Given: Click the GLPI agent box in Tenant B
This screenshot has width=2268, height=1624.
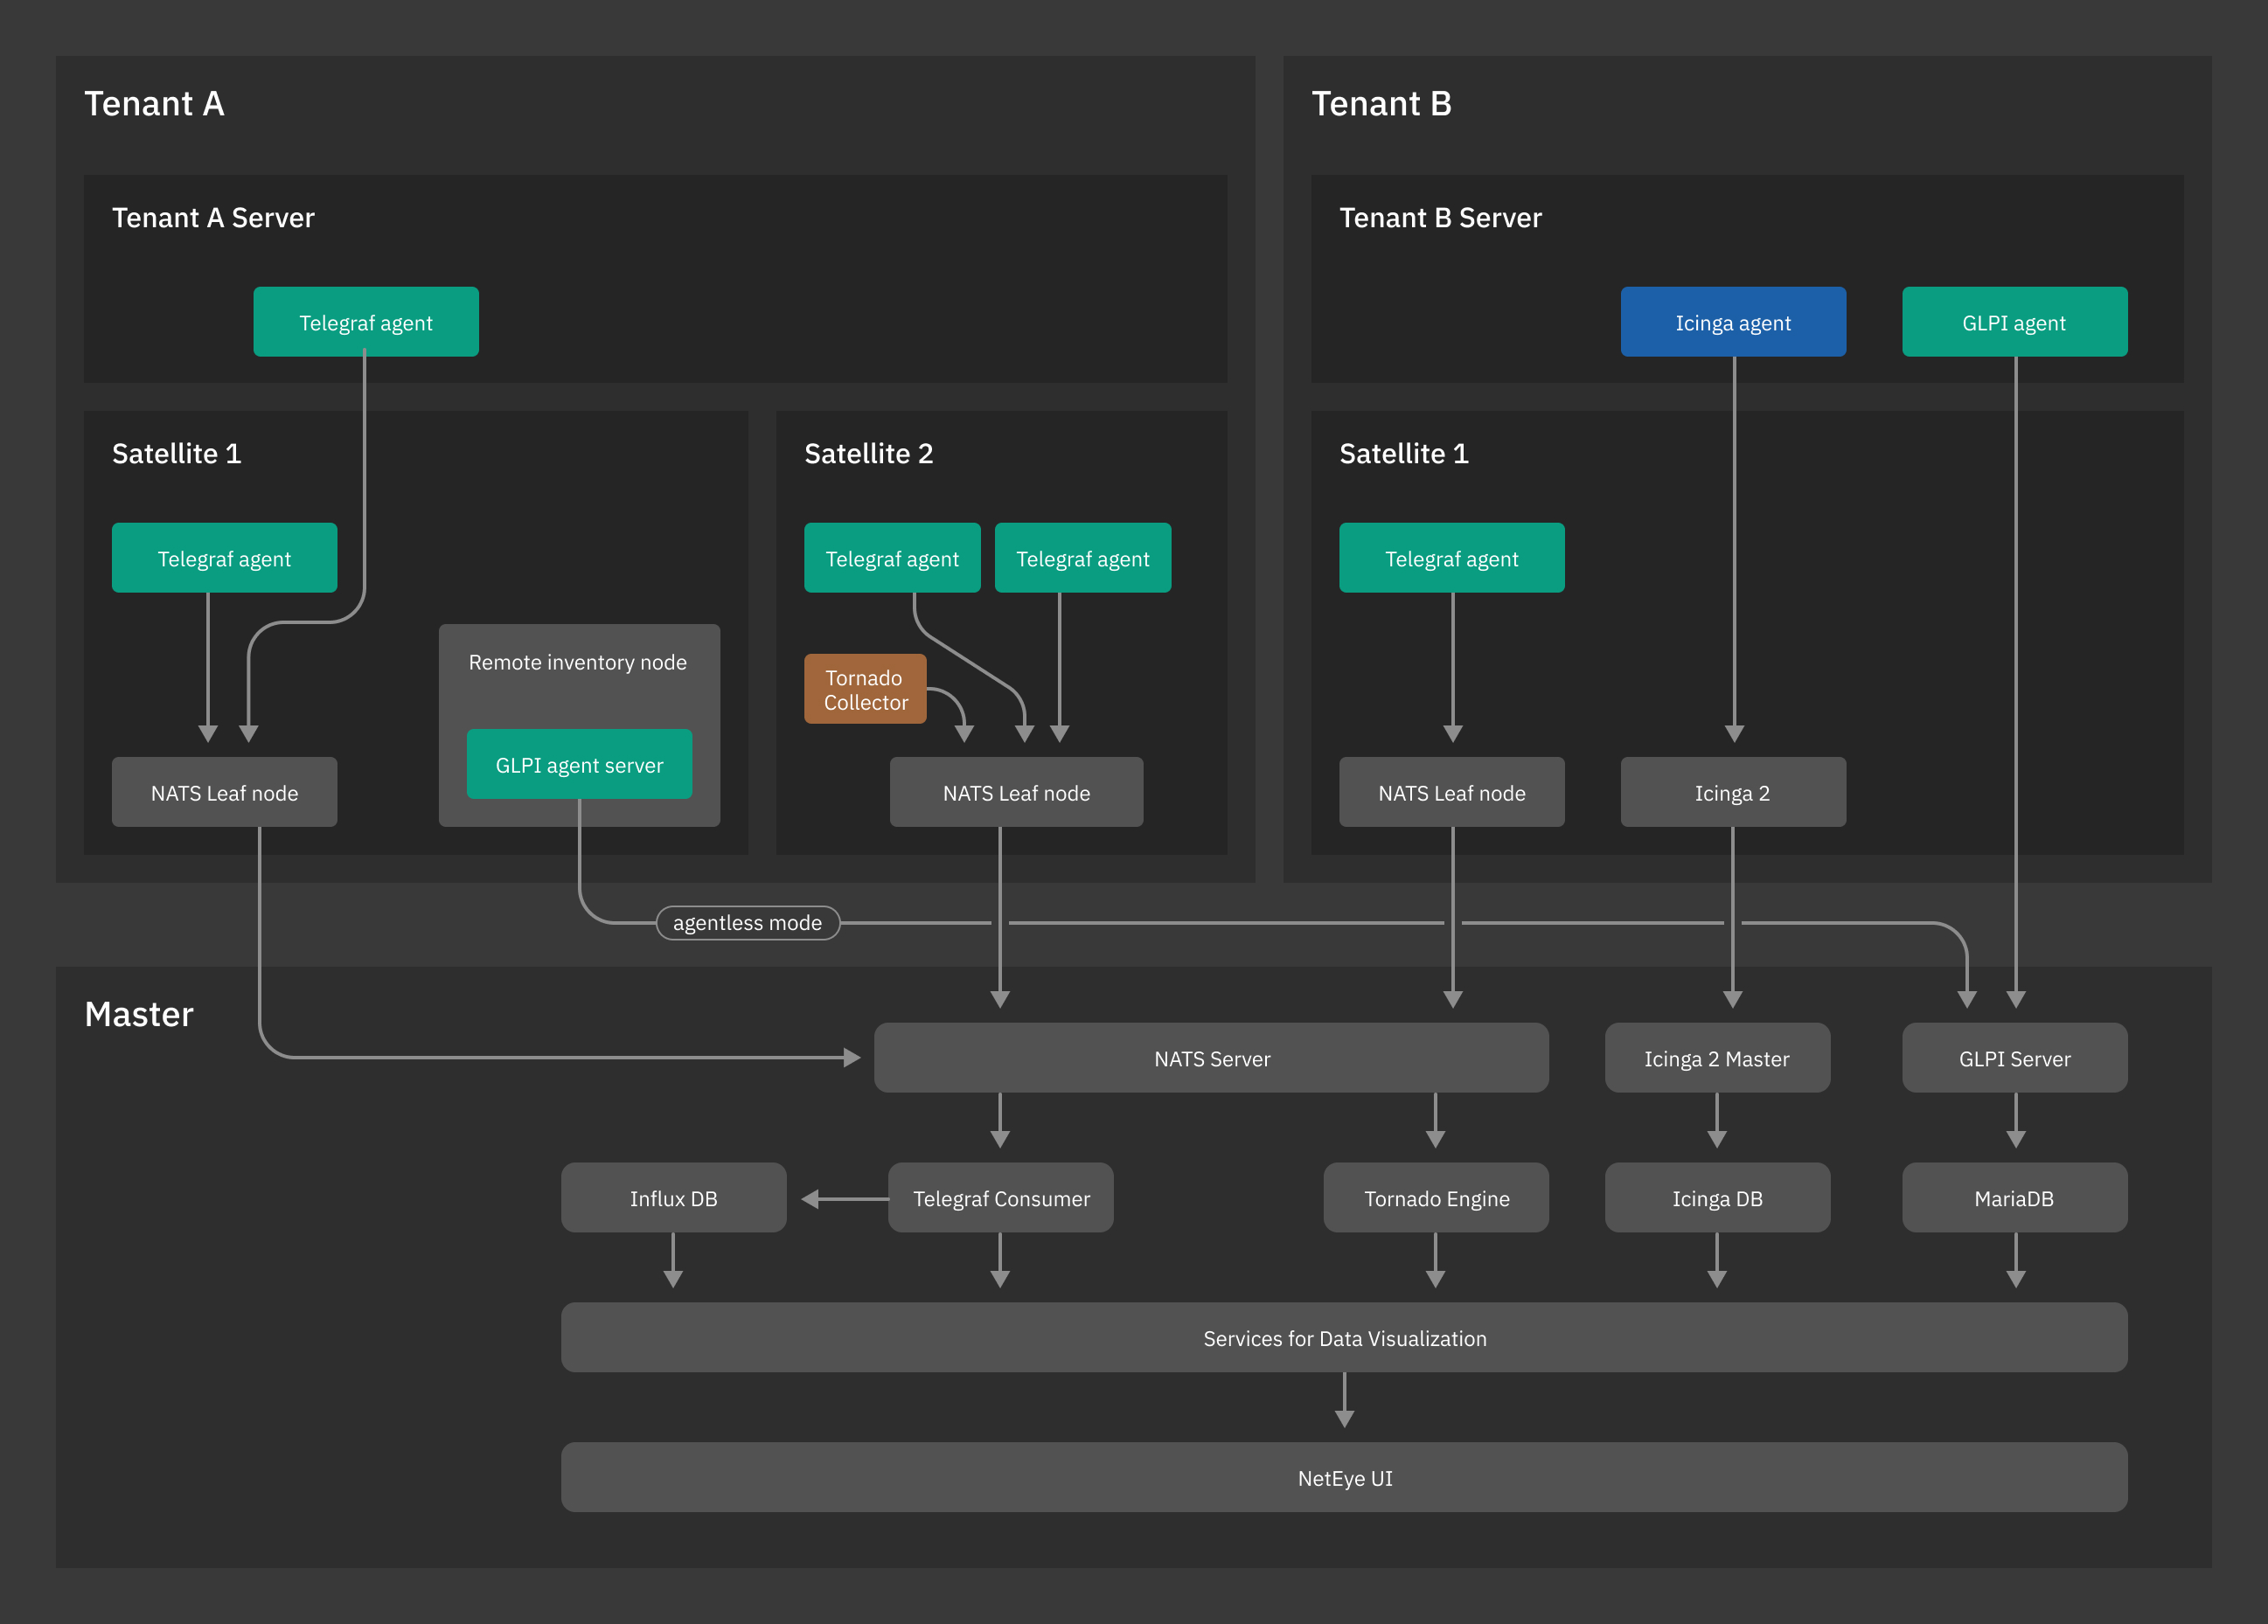Looking at the screenshot, I should (x=2014, y=322).
